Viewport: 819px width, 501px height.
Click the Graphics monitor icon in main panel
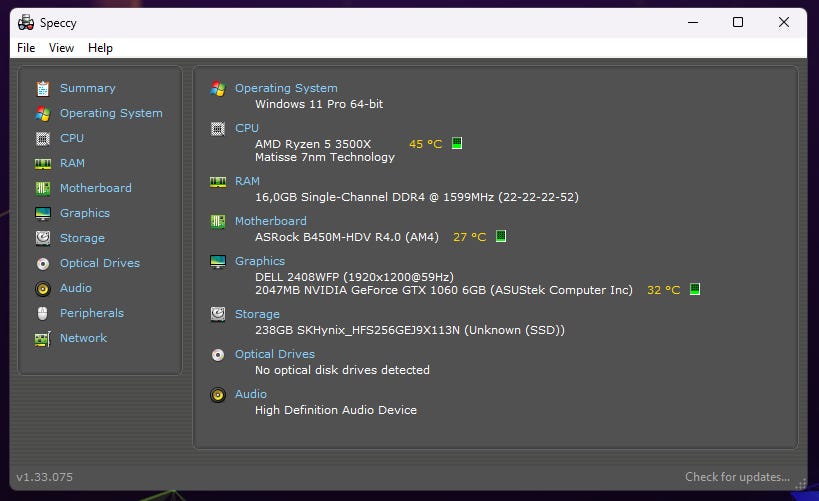tap(218, 262)
